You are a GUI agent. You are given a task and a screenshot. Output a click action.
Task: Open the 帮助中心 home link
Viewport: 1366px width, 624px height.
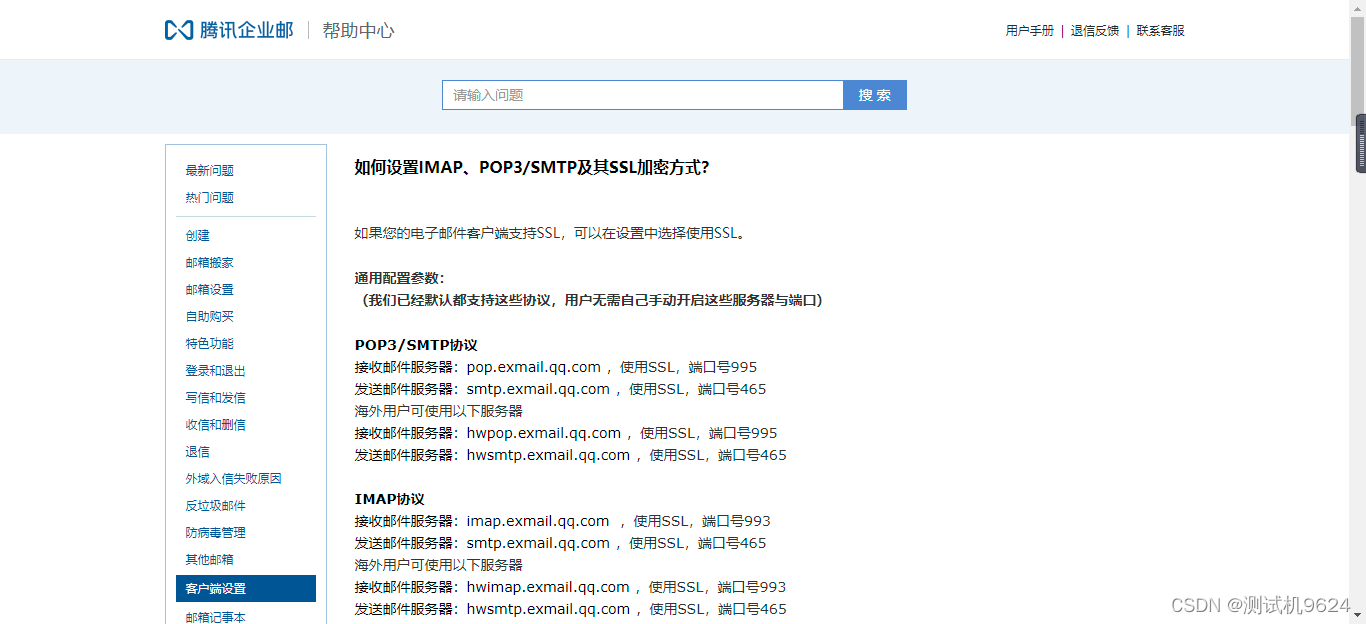(x=358, y=30)
